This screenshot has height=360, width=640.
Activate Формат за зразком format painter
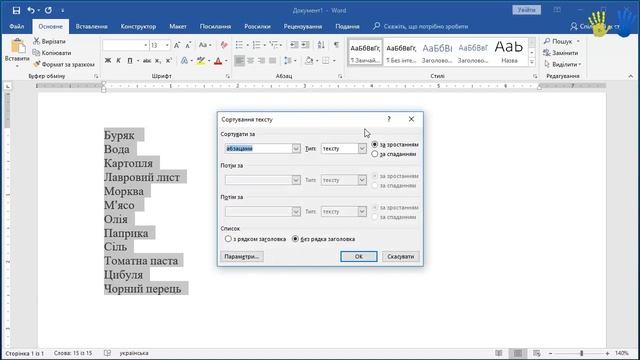click(64, 64)
